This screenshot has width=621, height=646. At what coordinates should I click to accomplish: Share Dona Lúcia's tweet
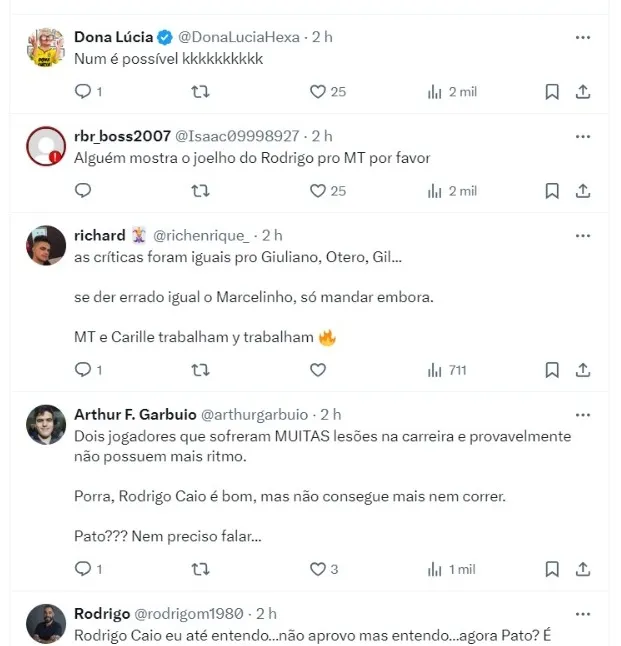[583, 91]
